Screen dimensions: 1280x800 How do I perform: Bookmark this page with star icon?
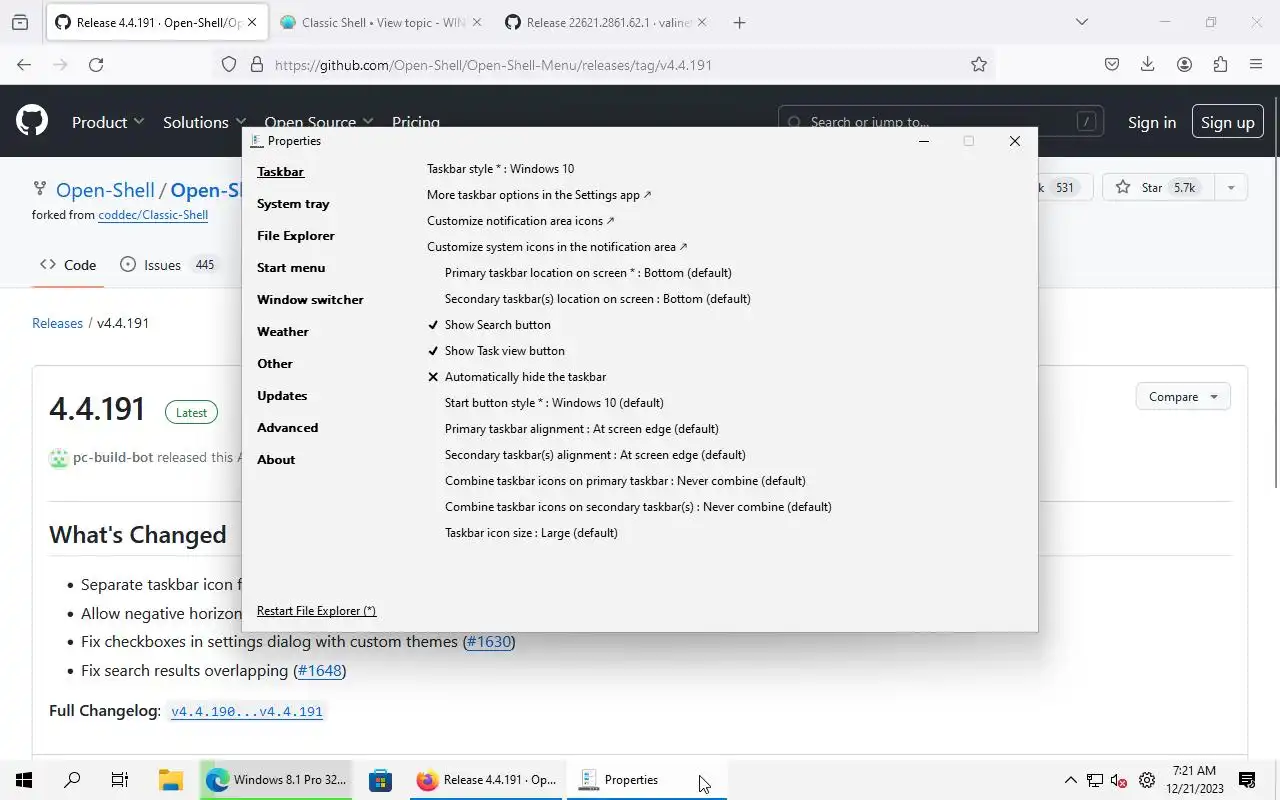click(x=979, y=64)
